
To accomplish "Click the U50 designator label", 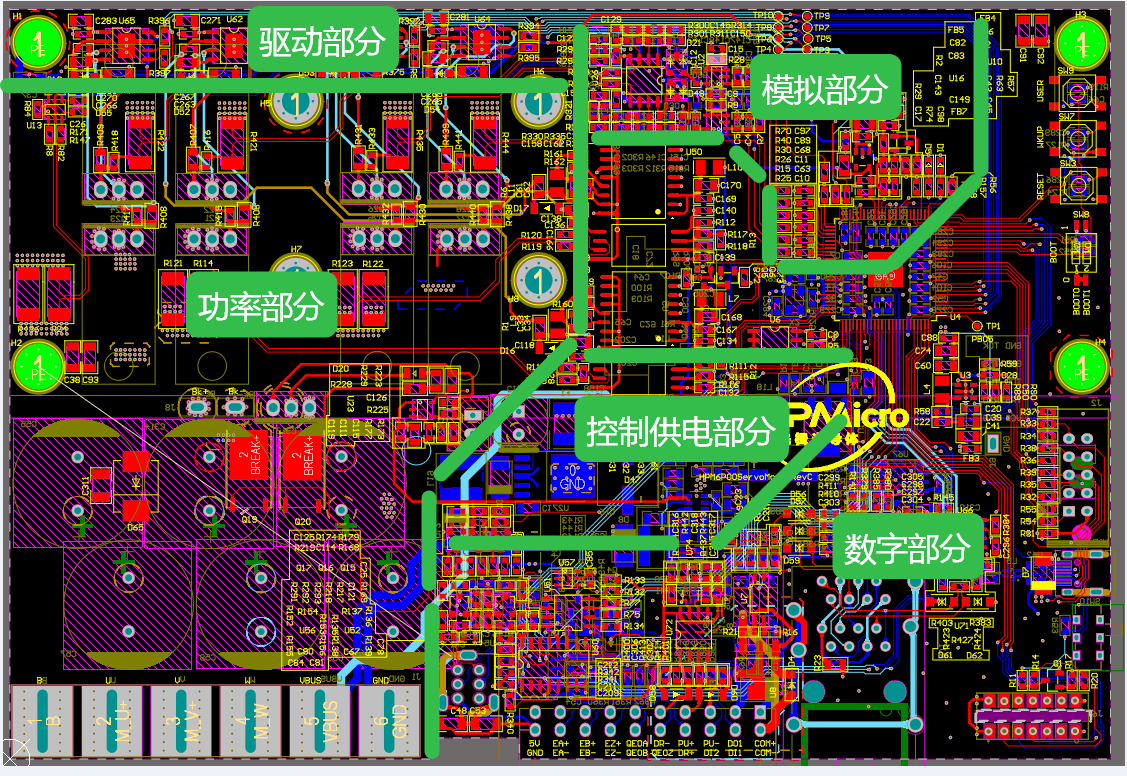I will (x=694, y=152).
